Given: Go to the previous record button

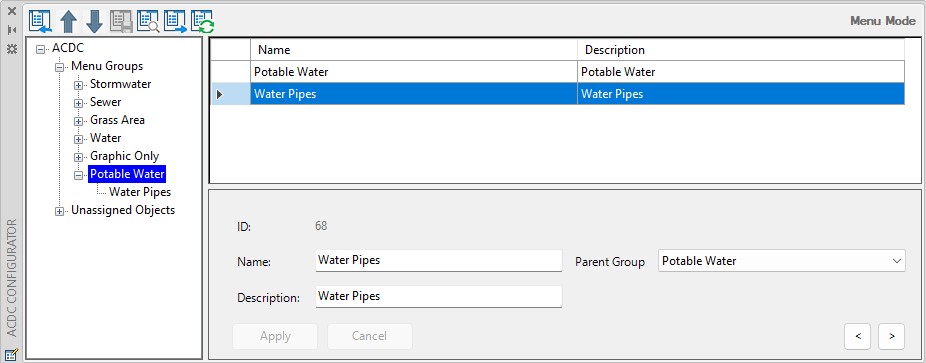Looking at the screenshot, I should pyautogui.click(x=858, y=336).
